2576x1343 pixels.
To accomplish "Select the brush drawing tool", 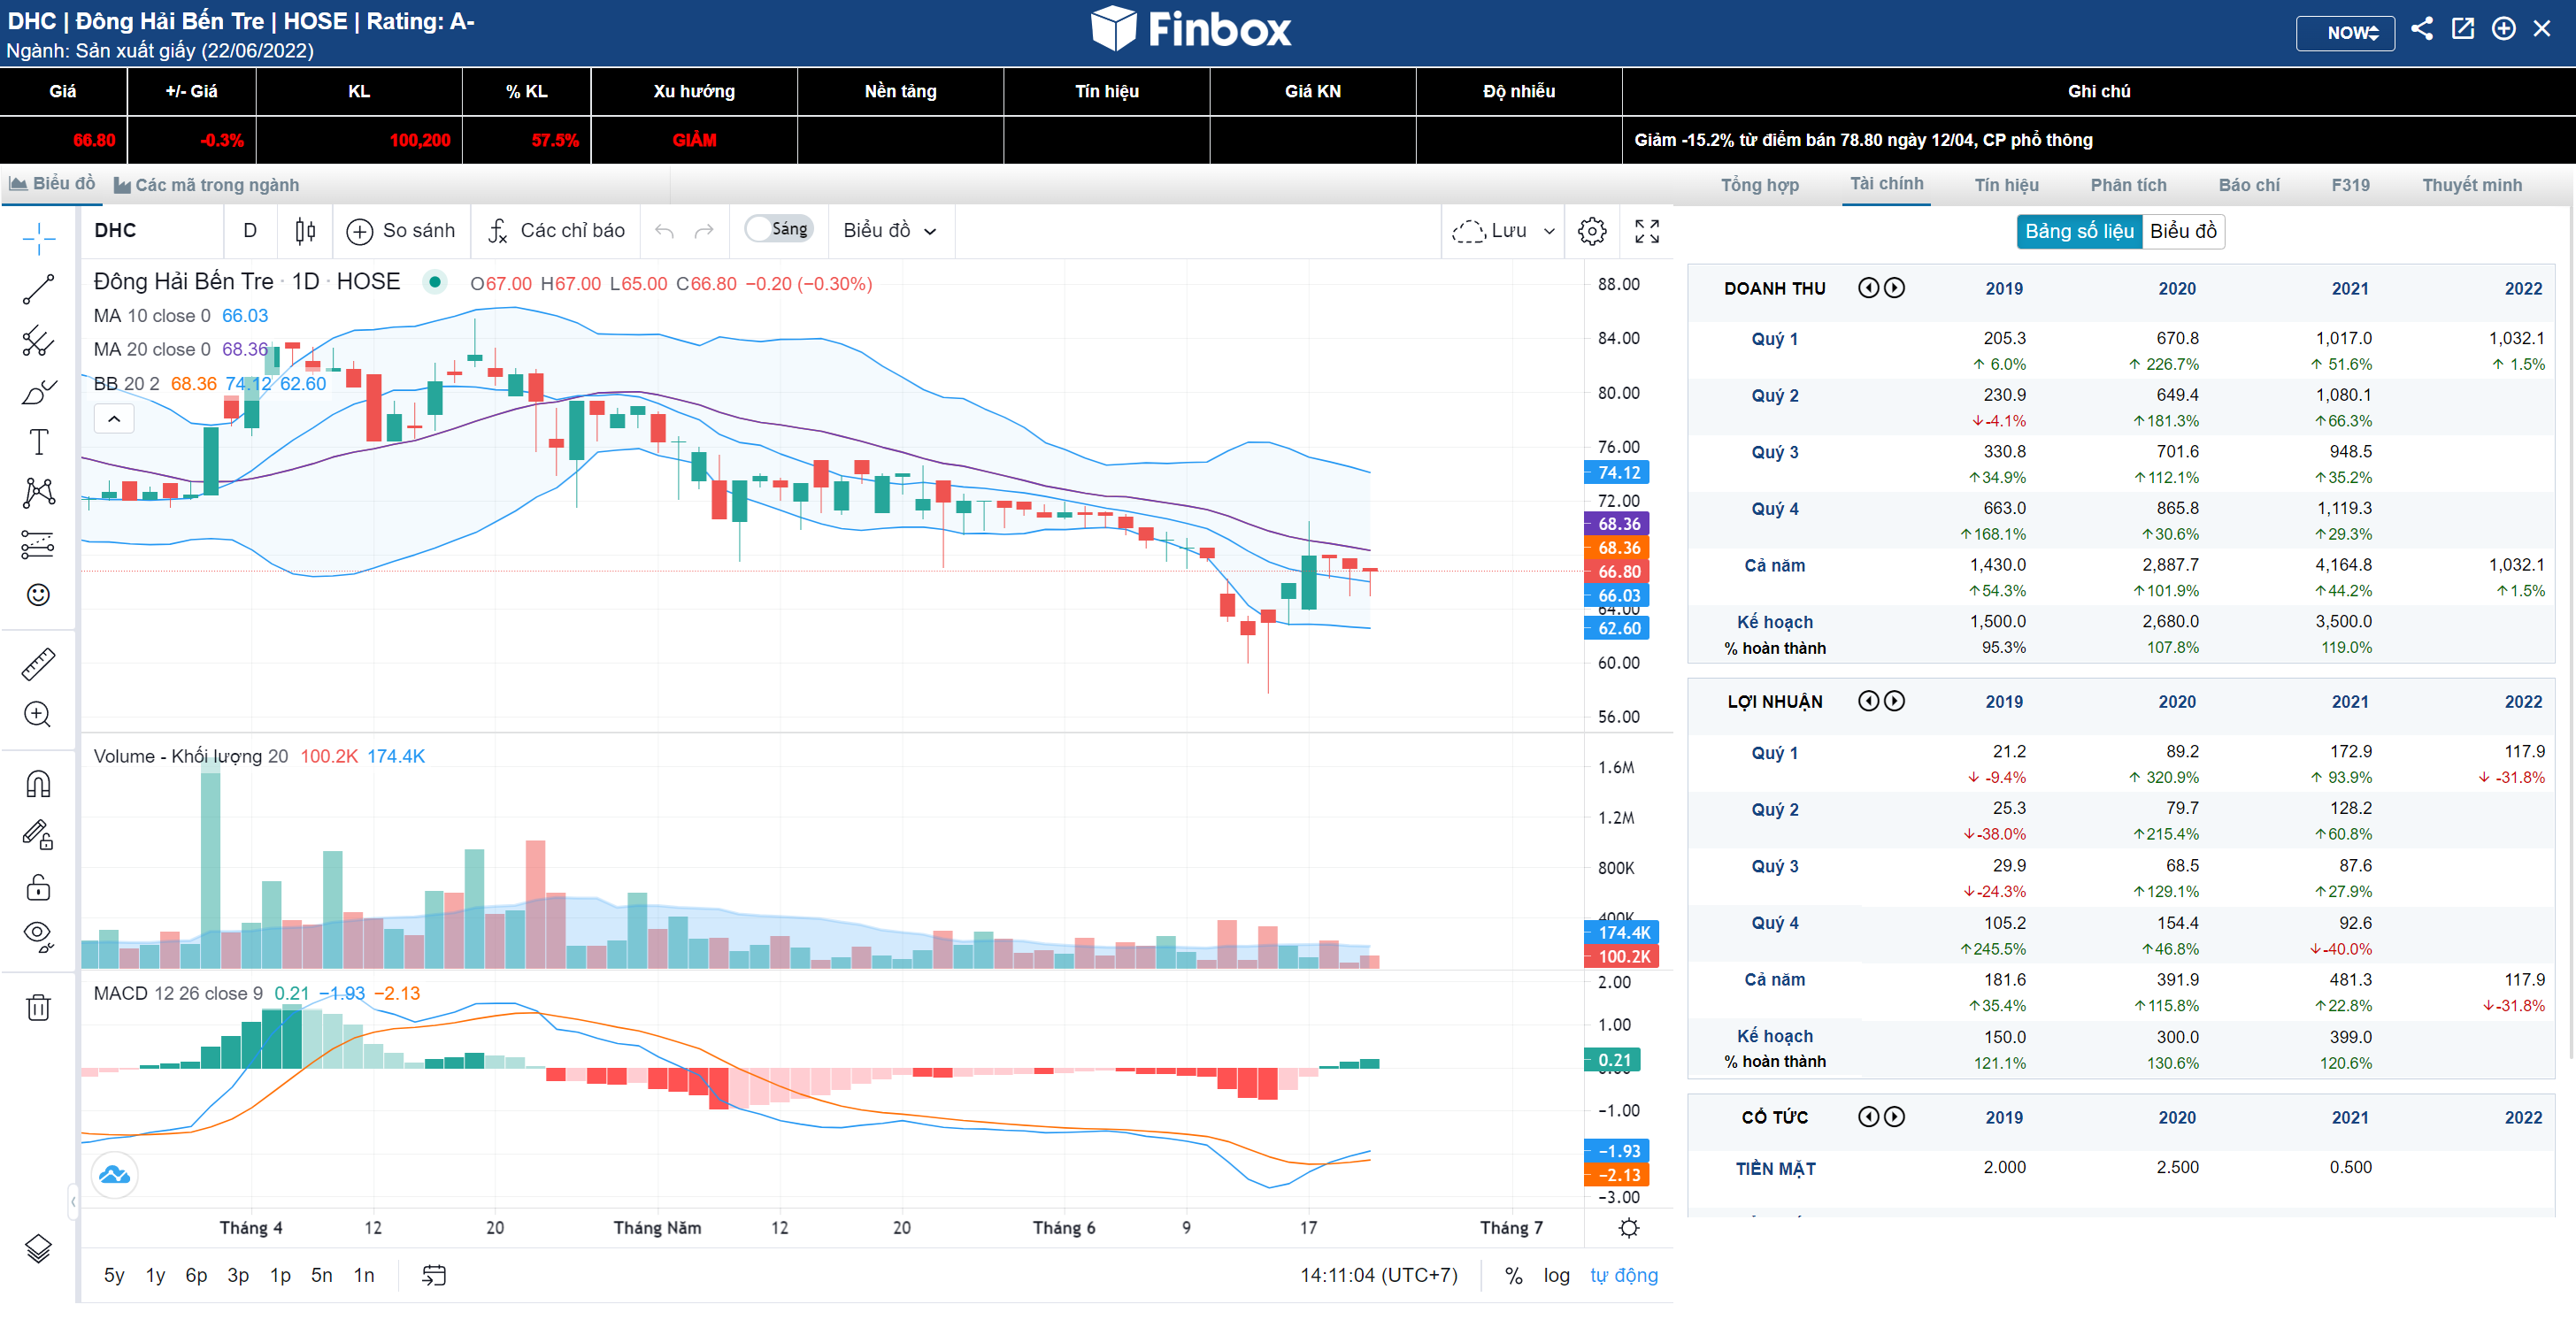I will [38, 391].
